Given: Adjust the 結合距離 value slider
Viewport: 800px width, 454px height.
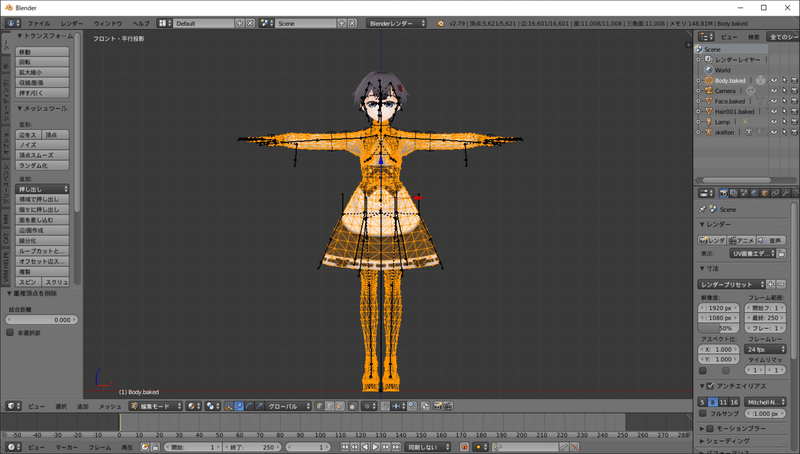Looking at the screenshot, I should pyautogui.click(x=40, y=319).
